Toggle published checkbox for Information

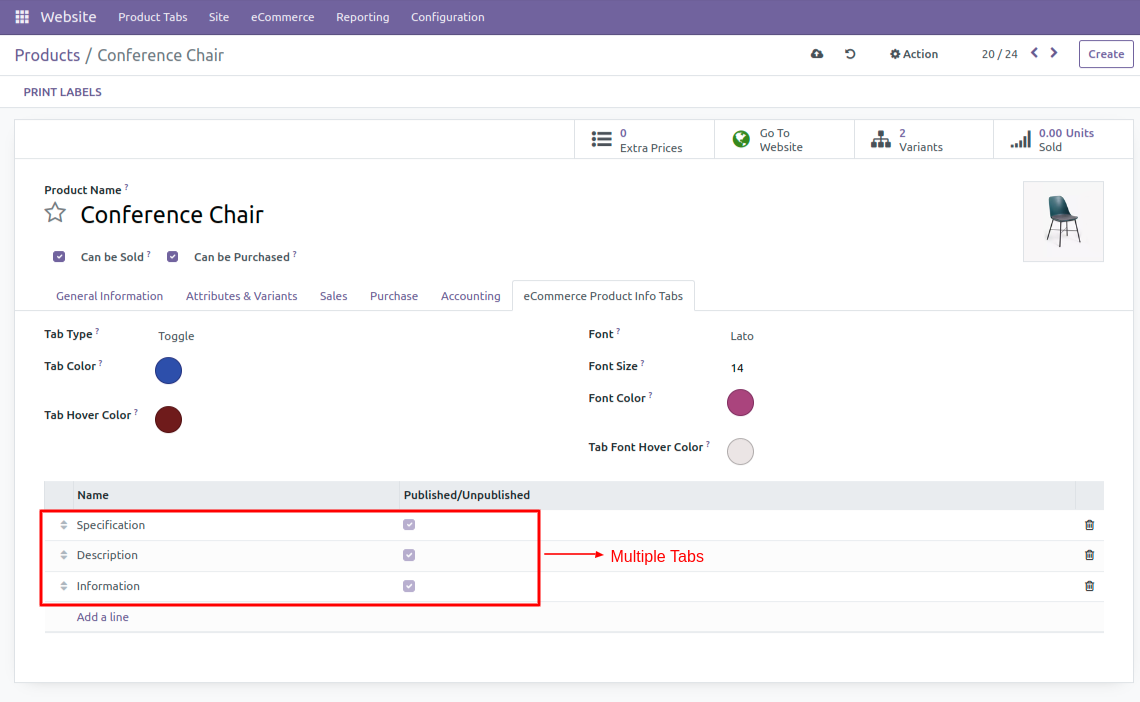click(409, 586)
